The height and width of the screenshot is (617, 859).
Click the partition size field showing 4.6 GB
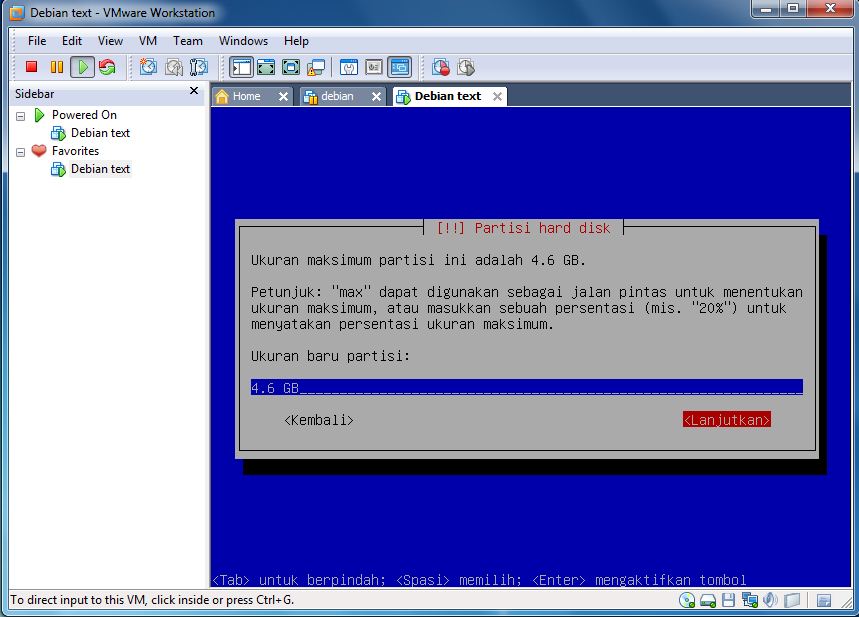coord(526,387)
